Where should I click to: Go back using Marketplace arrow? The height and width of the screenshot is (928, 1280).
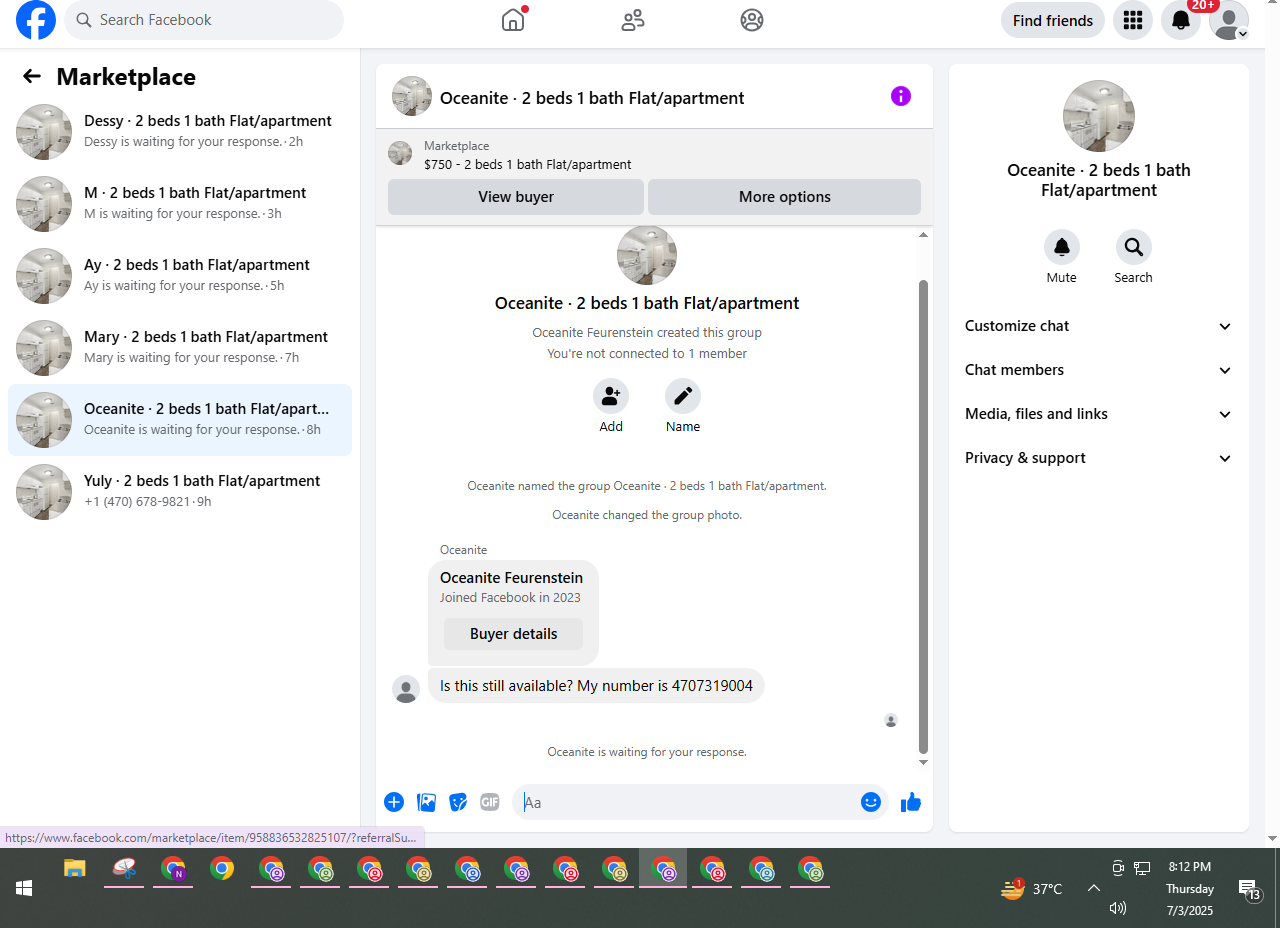(x=32, y=77)
